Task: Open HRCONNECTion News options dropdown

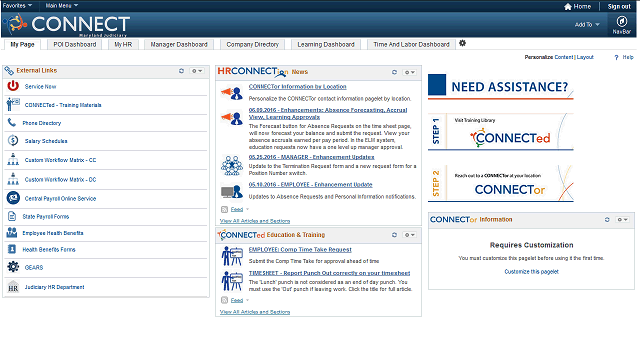Action: [x=410, y=72]
